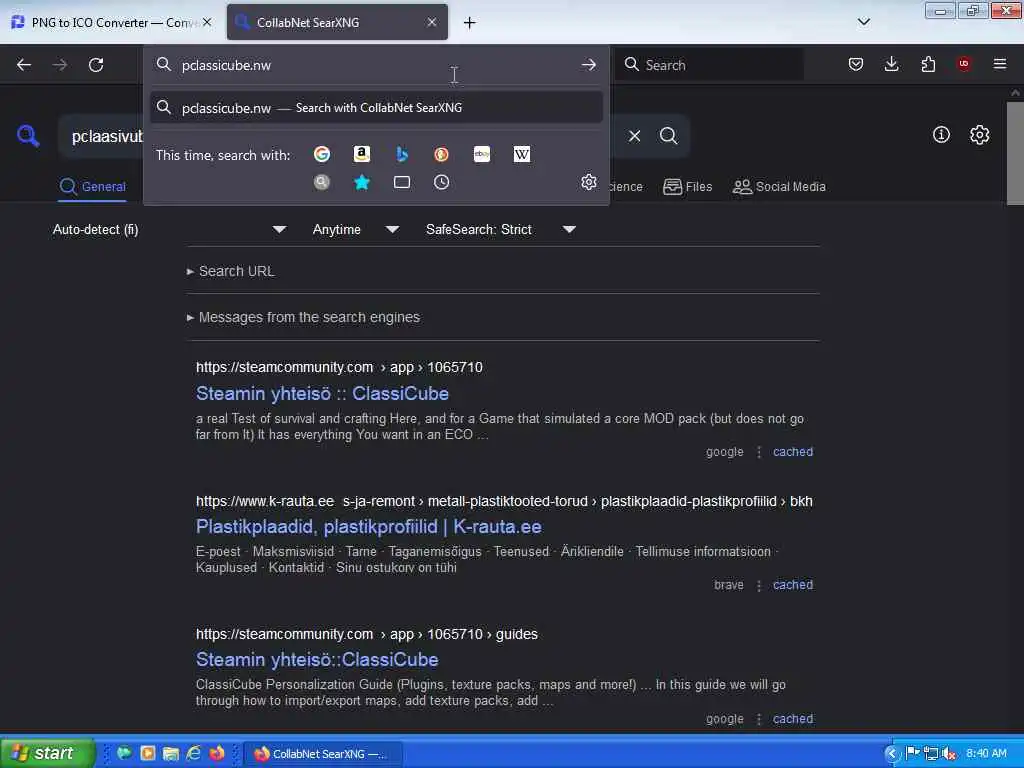Open SearXNG preferences gear

tap(979, 135)
